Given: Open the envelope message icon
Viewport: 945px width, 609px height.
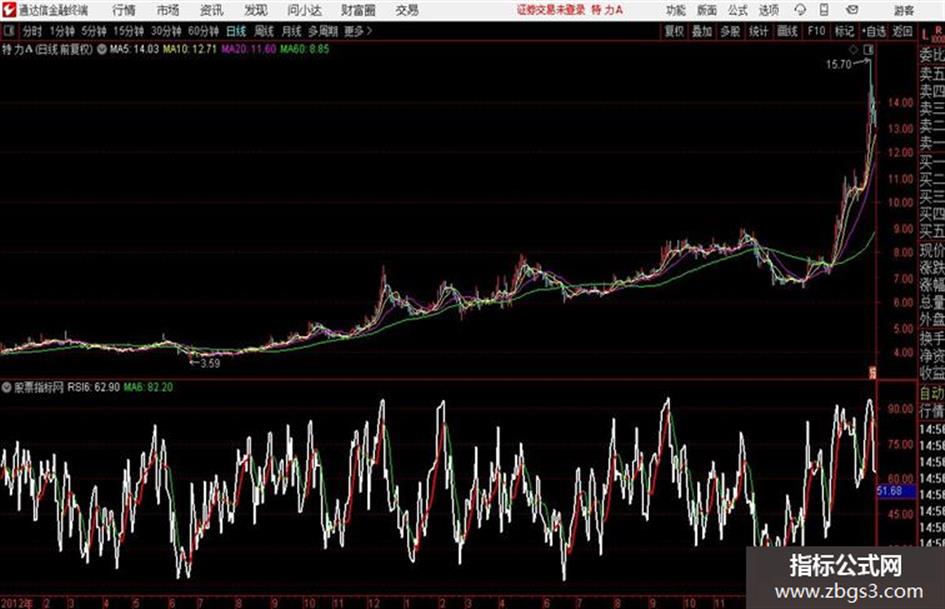Looking at the screenshot, I should [852, 10].
